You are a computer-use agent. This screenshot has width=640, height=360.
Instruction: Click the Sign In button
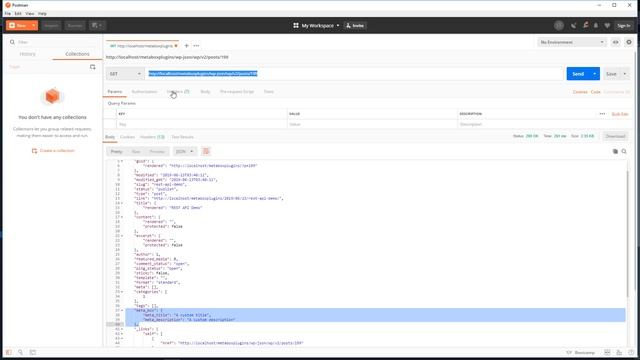pyautogui.click(x=624, y=25)
